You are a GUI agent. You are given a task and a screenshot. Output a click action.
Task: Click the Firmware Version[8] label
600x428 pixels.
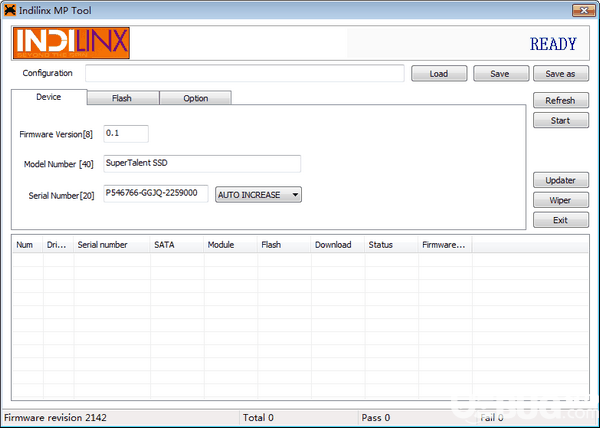tap(56, 134)
